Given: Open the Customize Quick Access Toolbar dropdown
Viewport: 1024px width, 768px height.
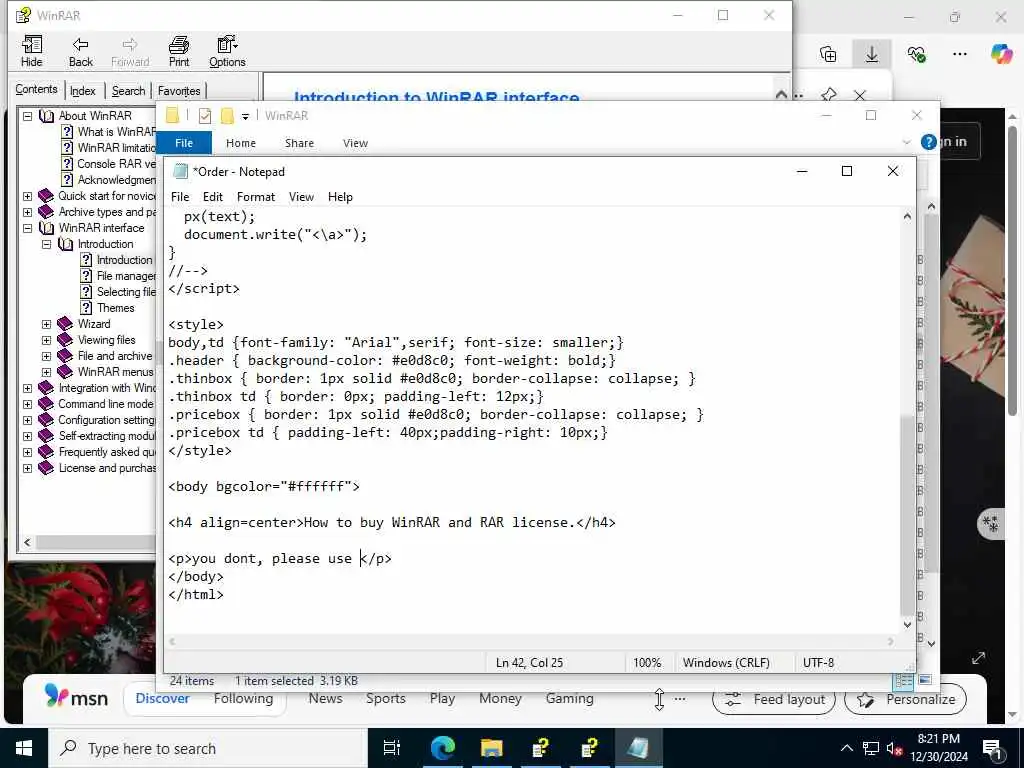Looking at the screenshot, I should pos(246,117).
